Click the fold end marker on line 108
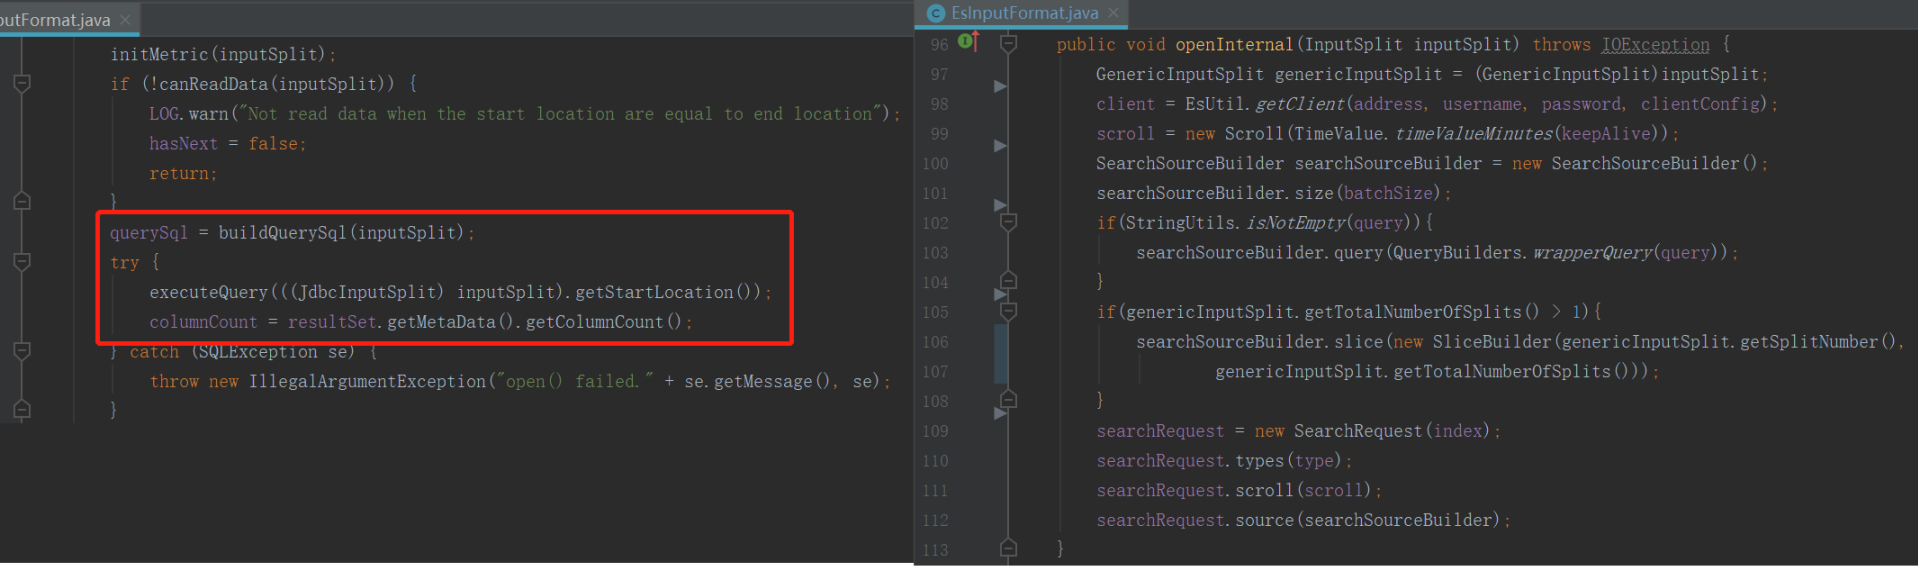Image resolution: width=1918 pixels, height=567 pixels. pyautogui.click(x=1008, y=400)
